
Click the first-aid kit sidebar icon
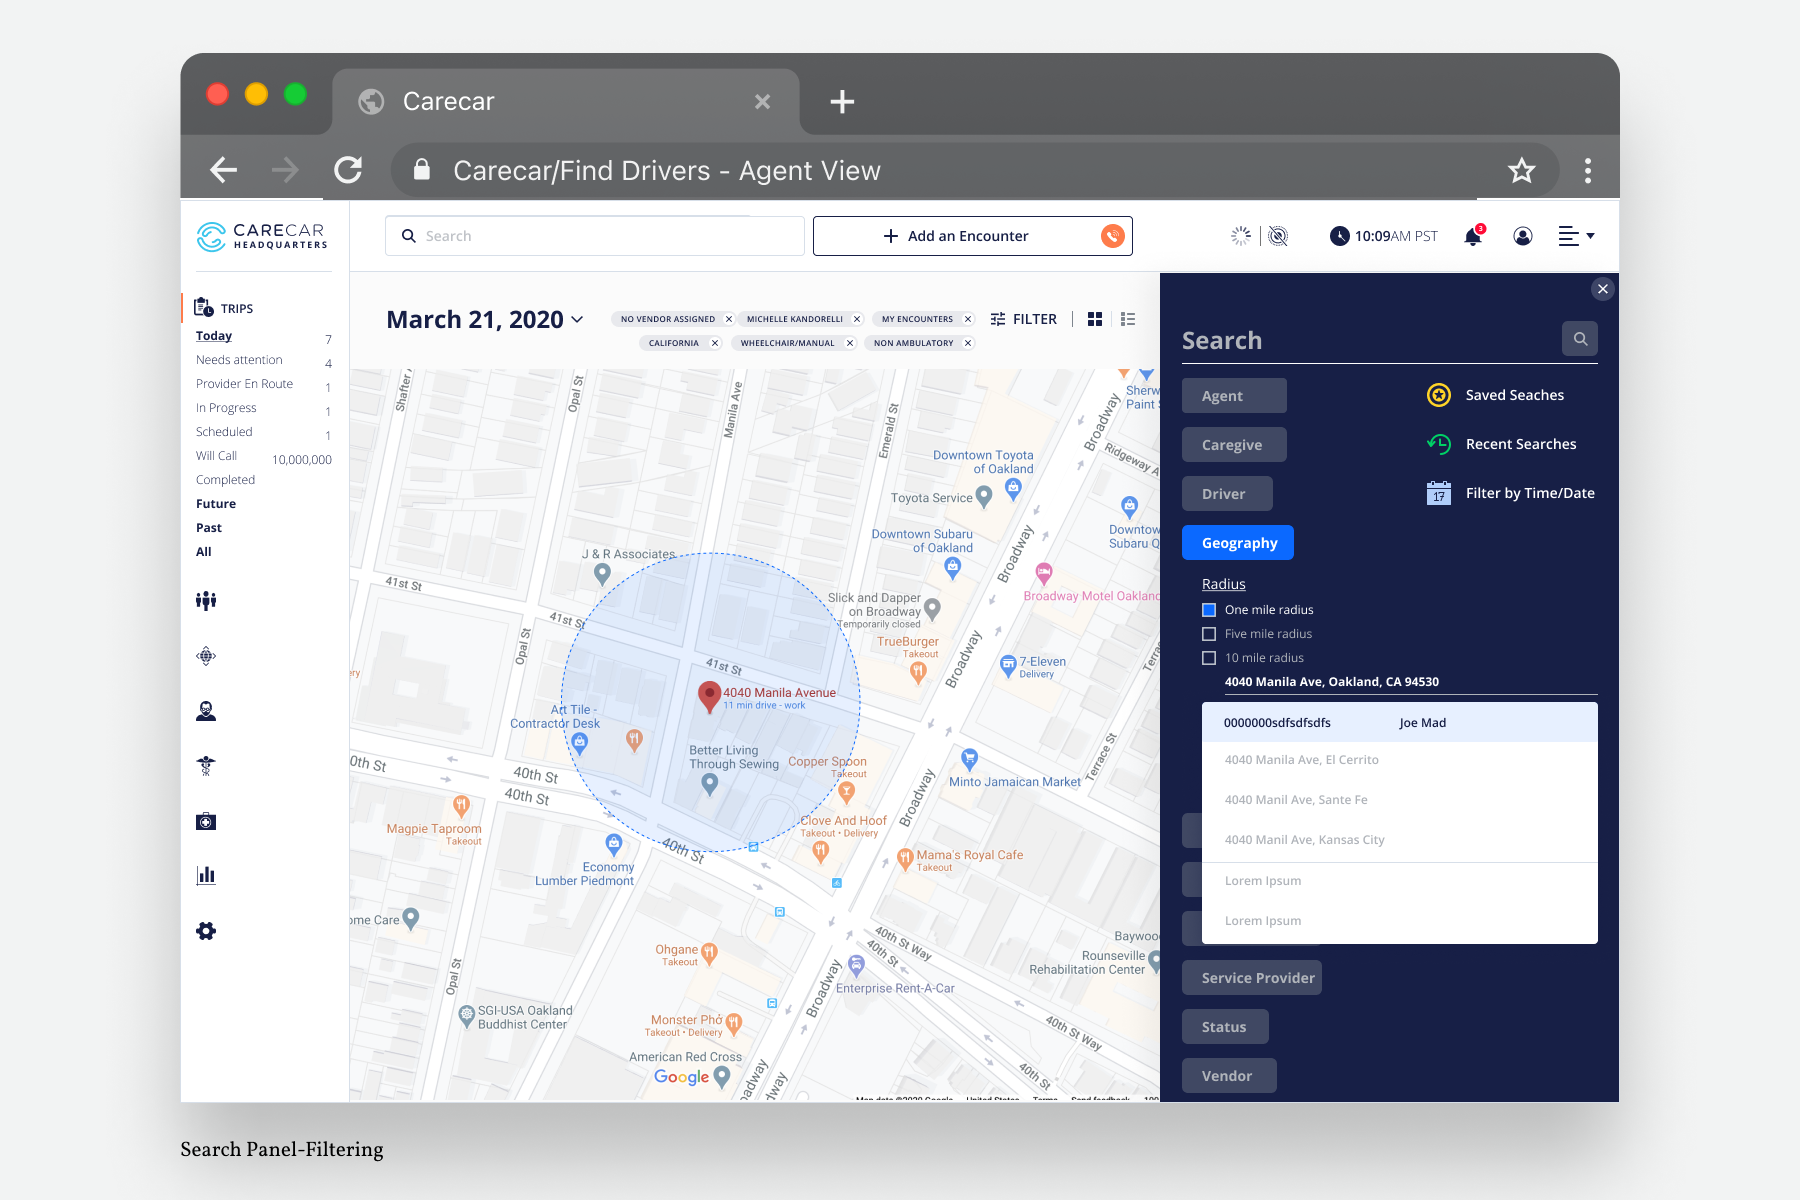point(205,821)
